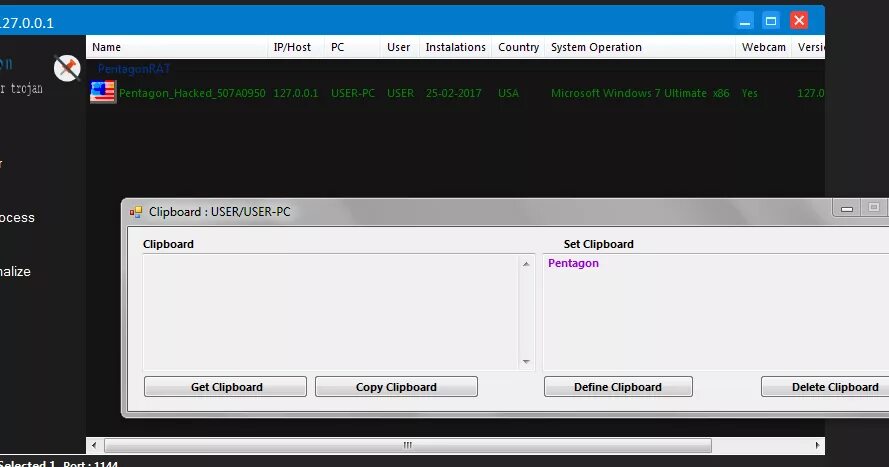Click the Get Clipboard button
Image resolution: width=889 pixels, height=467 pixels.
coord(225,387)
